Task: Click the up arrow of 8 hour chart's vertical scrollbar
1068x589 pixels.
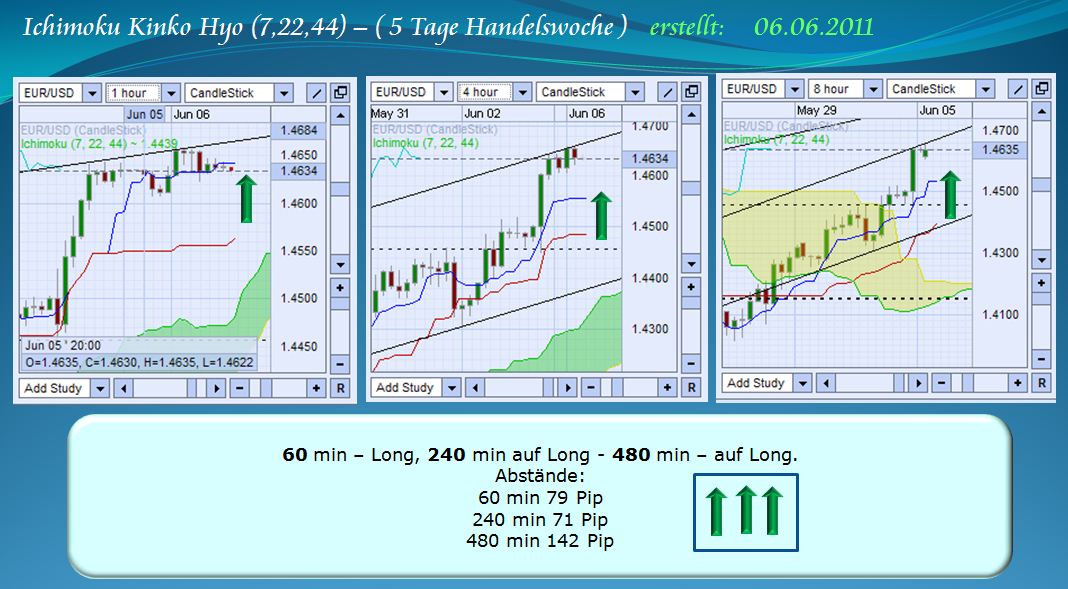Action: click(1041, 111)
